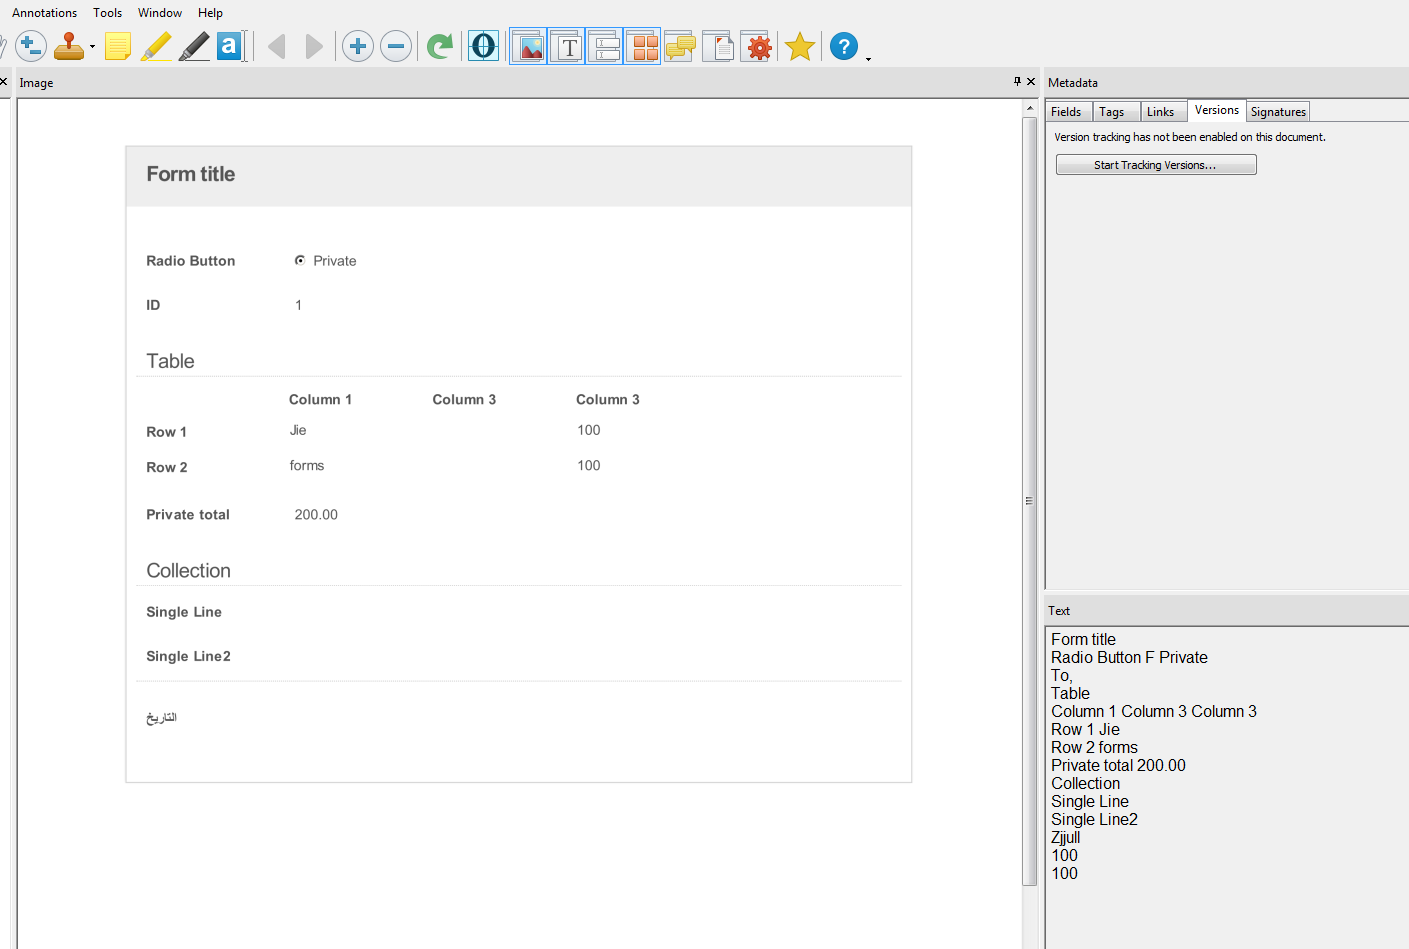1409x949 pixels.
Task: Open the Annotations menu
Action: click(44, 13)
